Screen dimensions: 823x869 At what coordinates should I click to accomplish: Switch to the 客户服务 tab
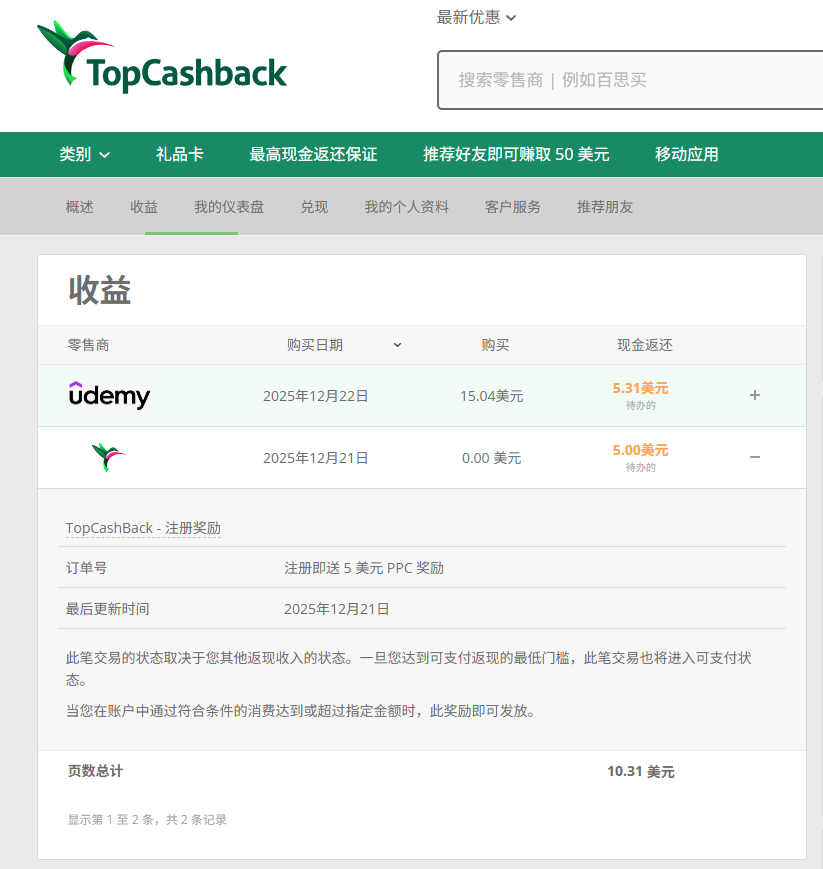pyautogui.click(x=513, y=207)
